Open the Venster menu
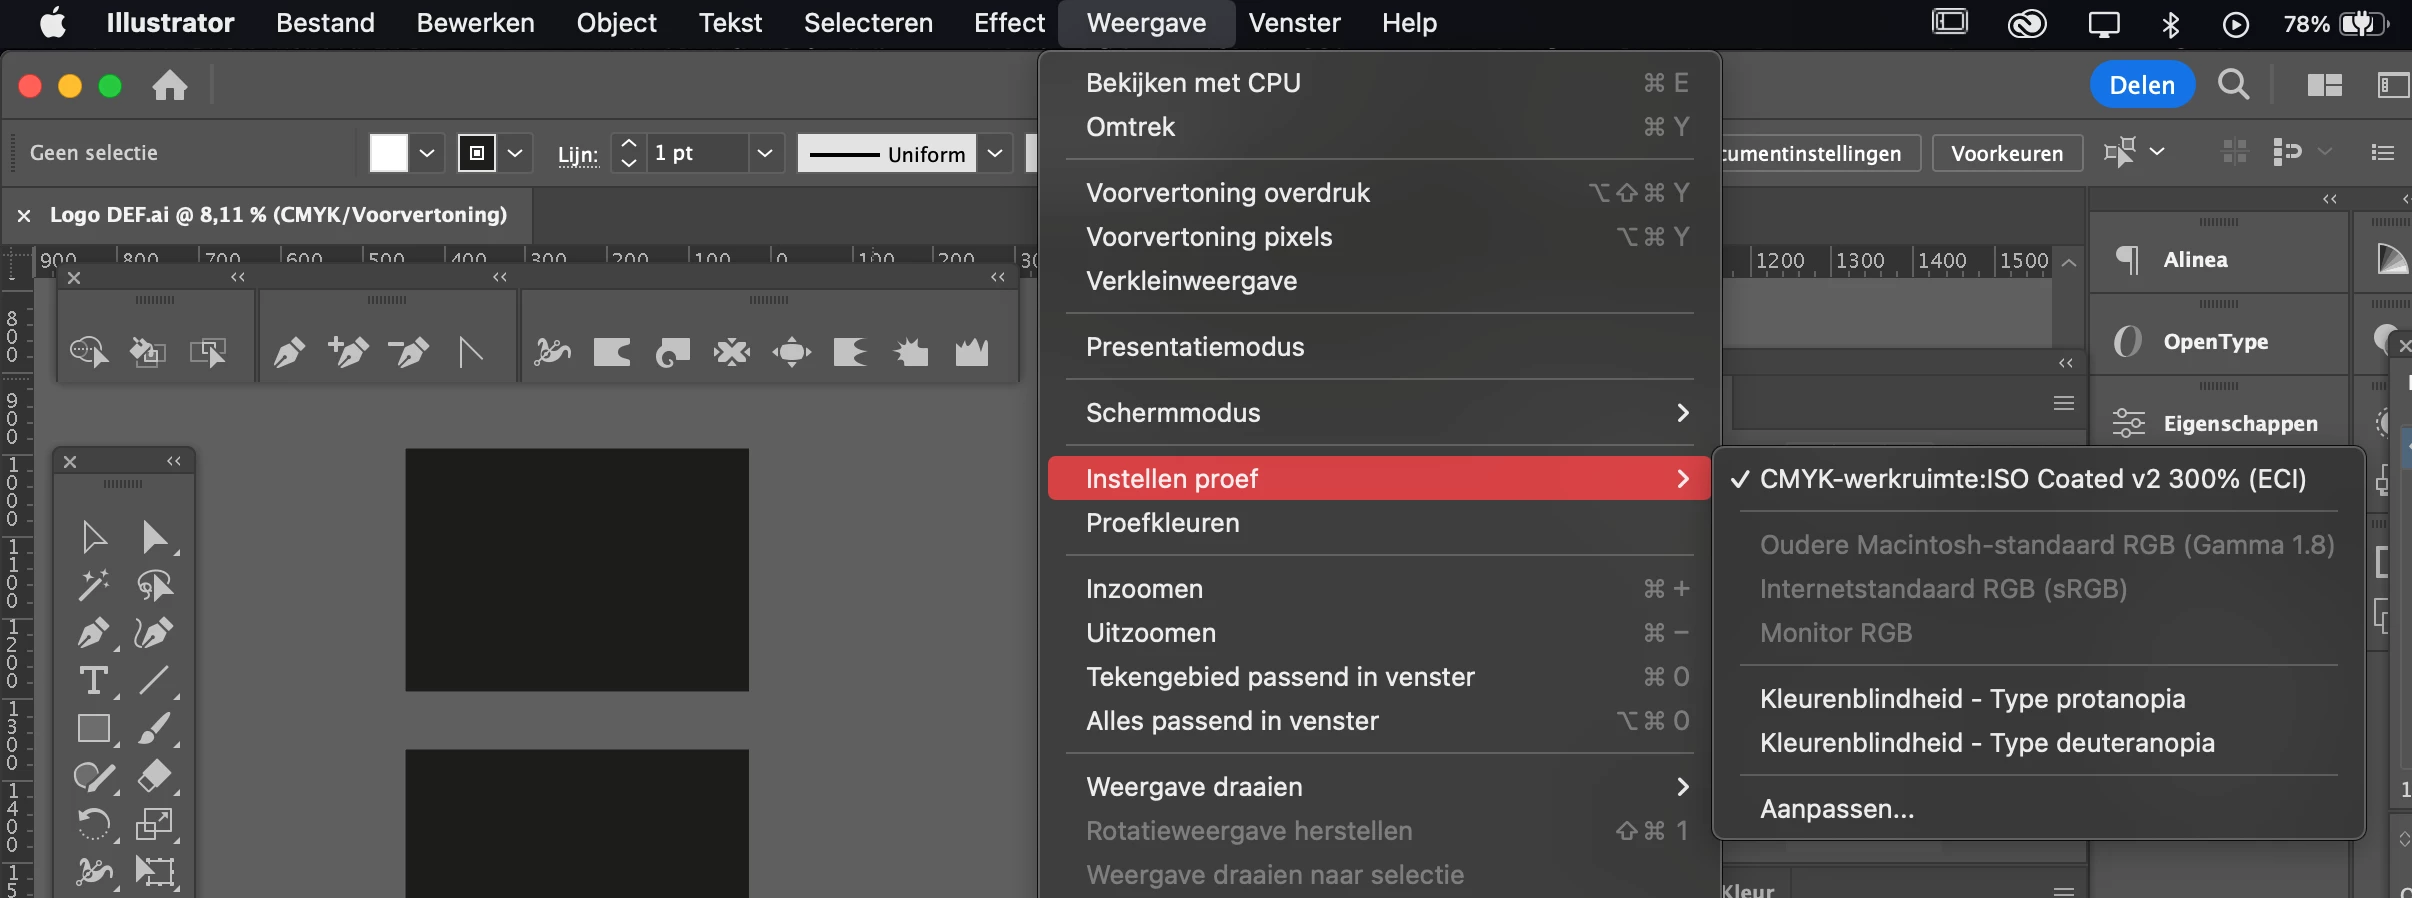2412x898 pixels. (x=1294, y=23)
